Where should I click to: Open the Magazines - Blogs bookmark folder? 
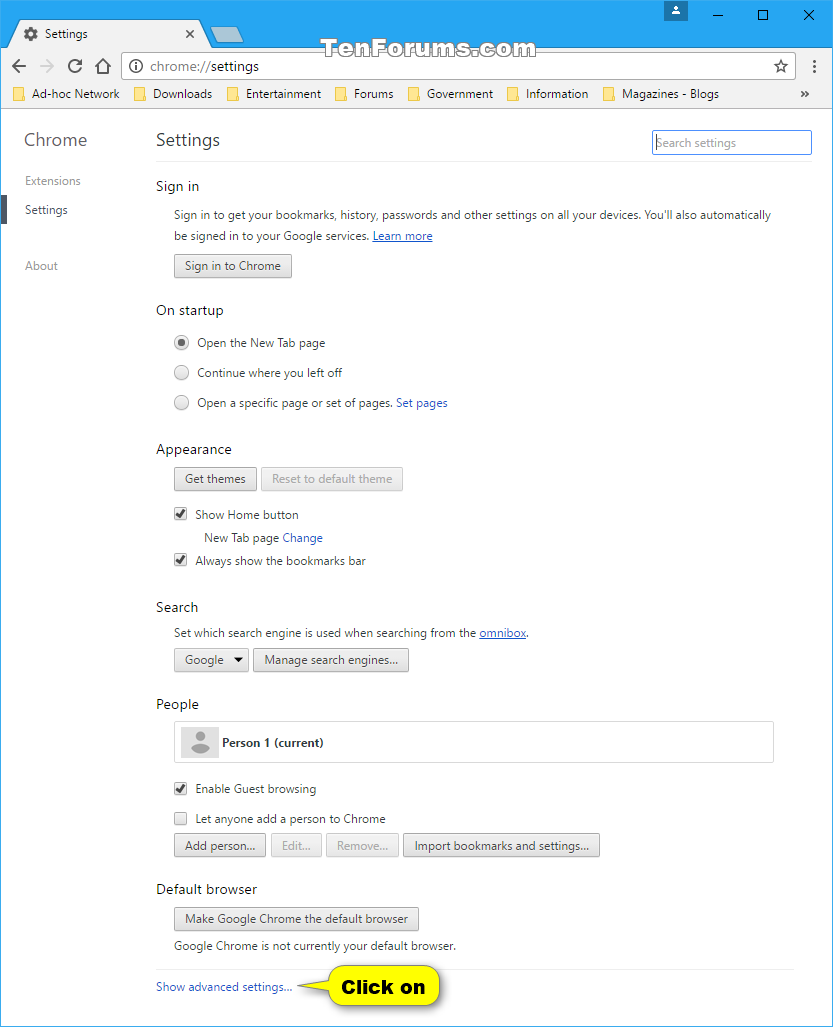coord(661,94)
